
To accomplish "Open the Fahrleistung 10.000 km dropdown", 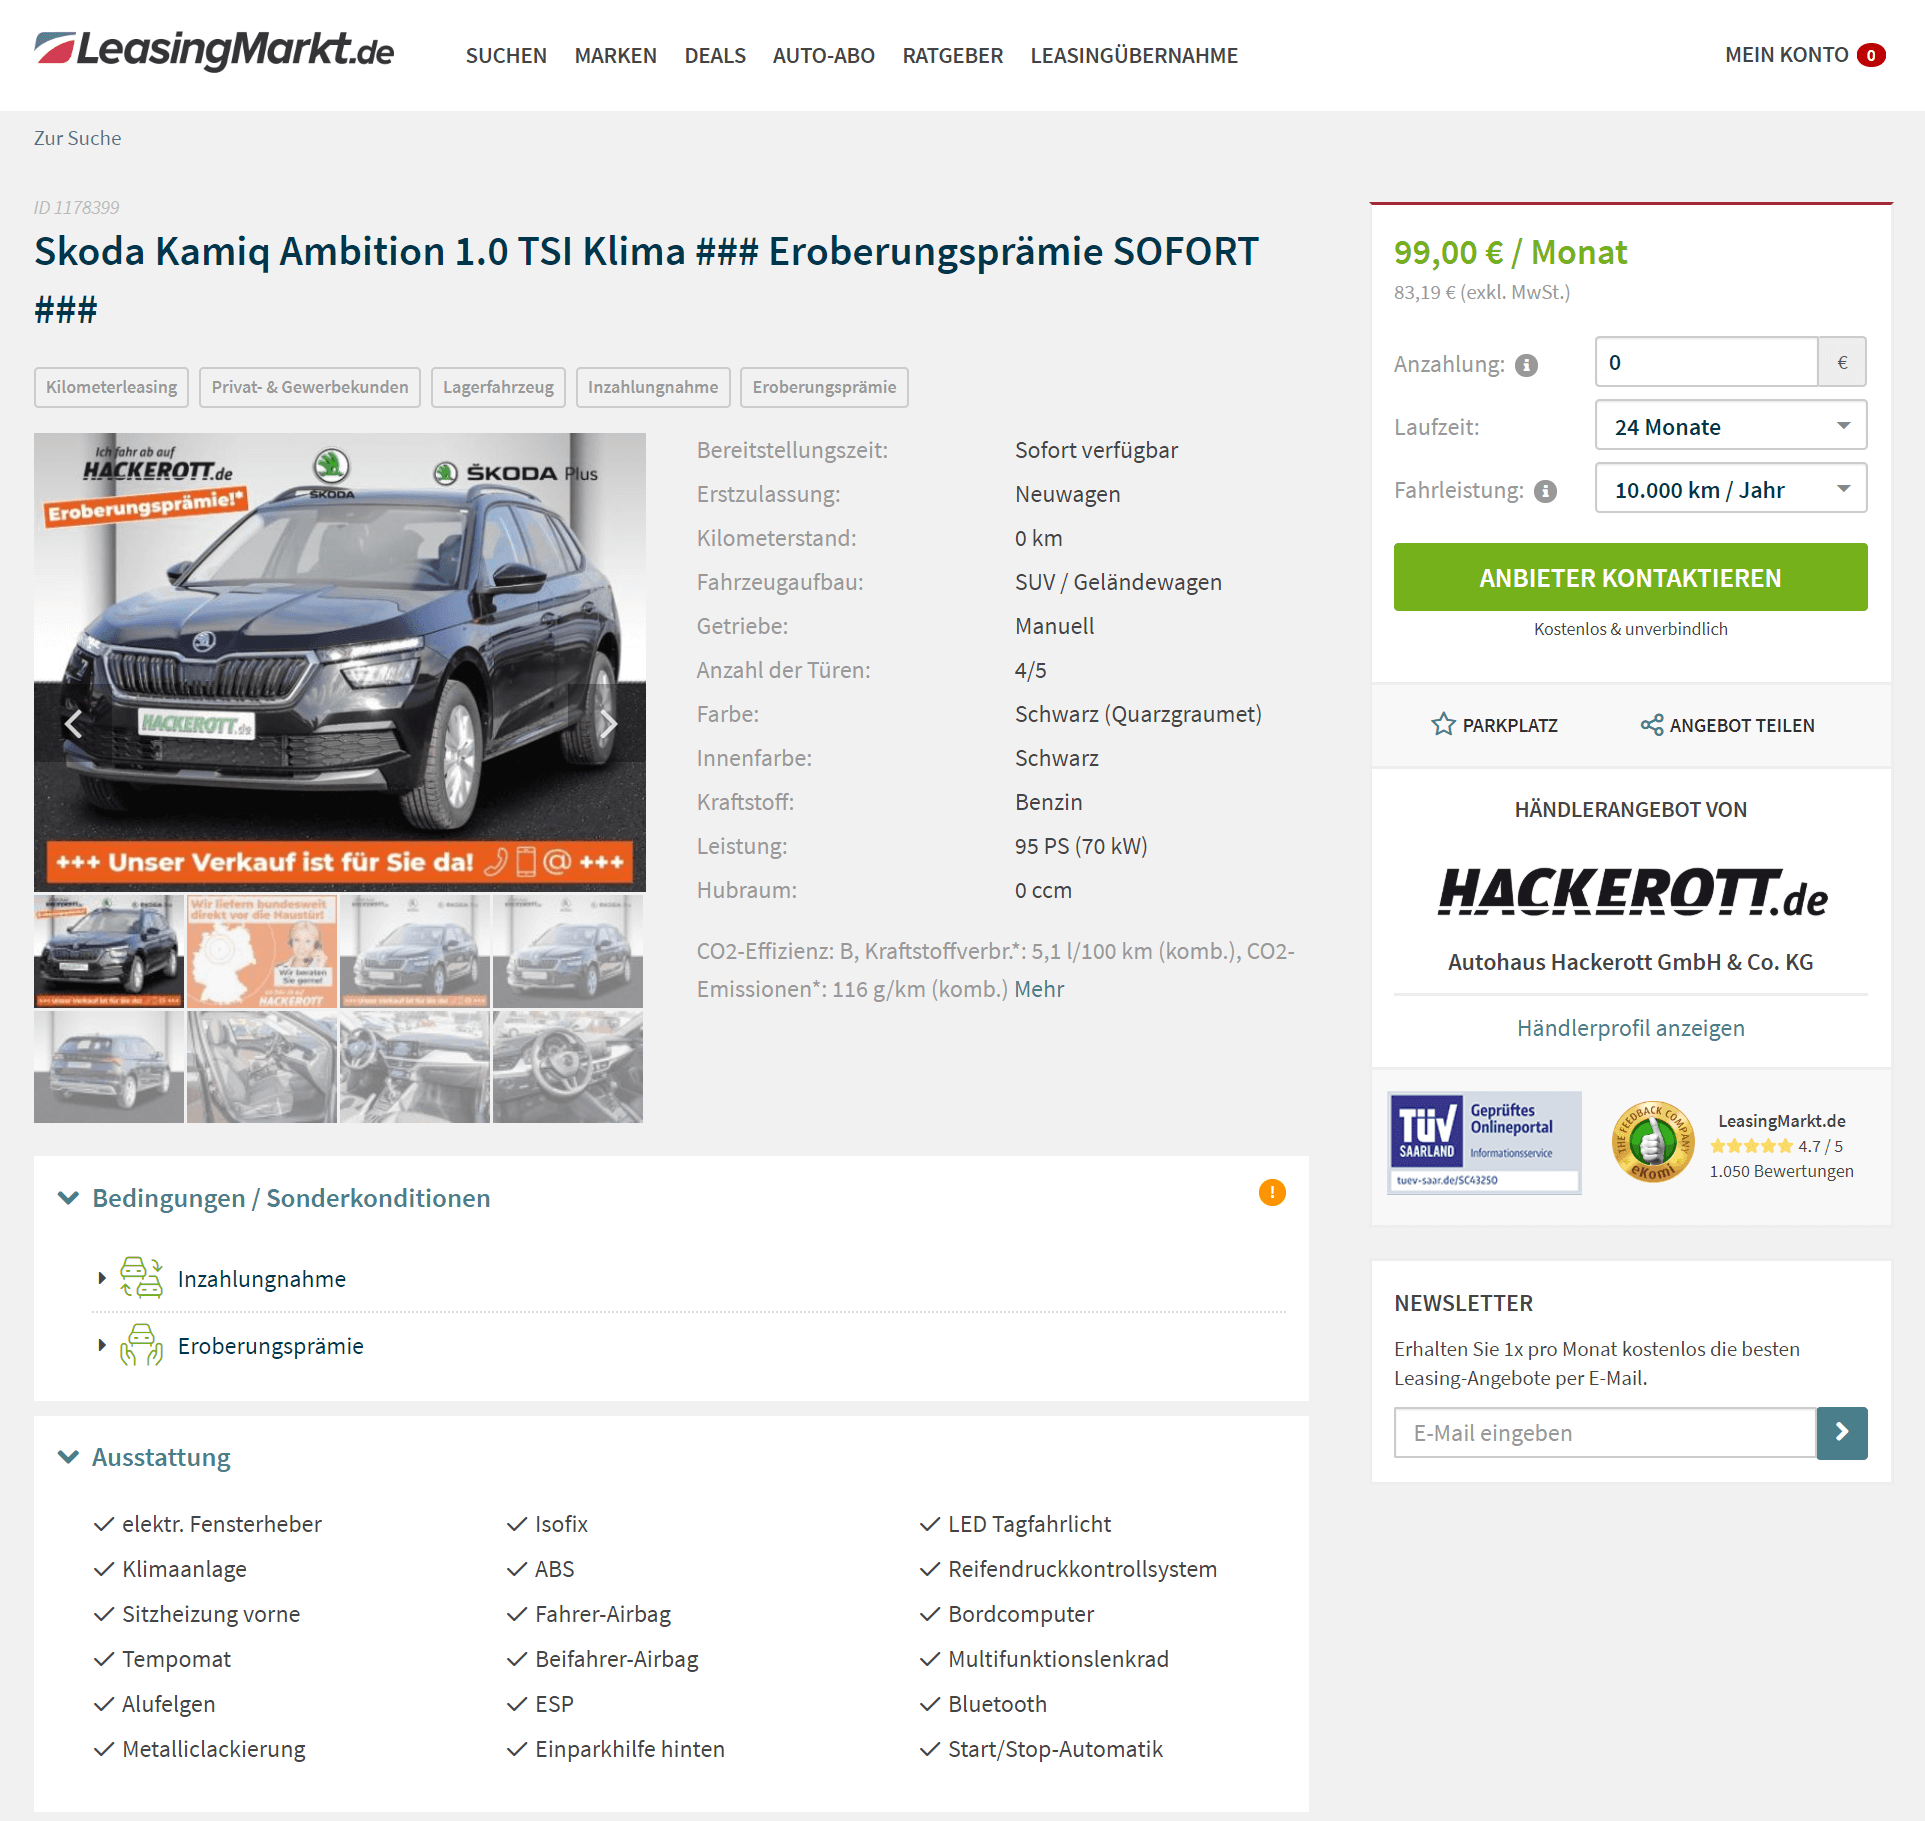I will (x=1731, y=489).
